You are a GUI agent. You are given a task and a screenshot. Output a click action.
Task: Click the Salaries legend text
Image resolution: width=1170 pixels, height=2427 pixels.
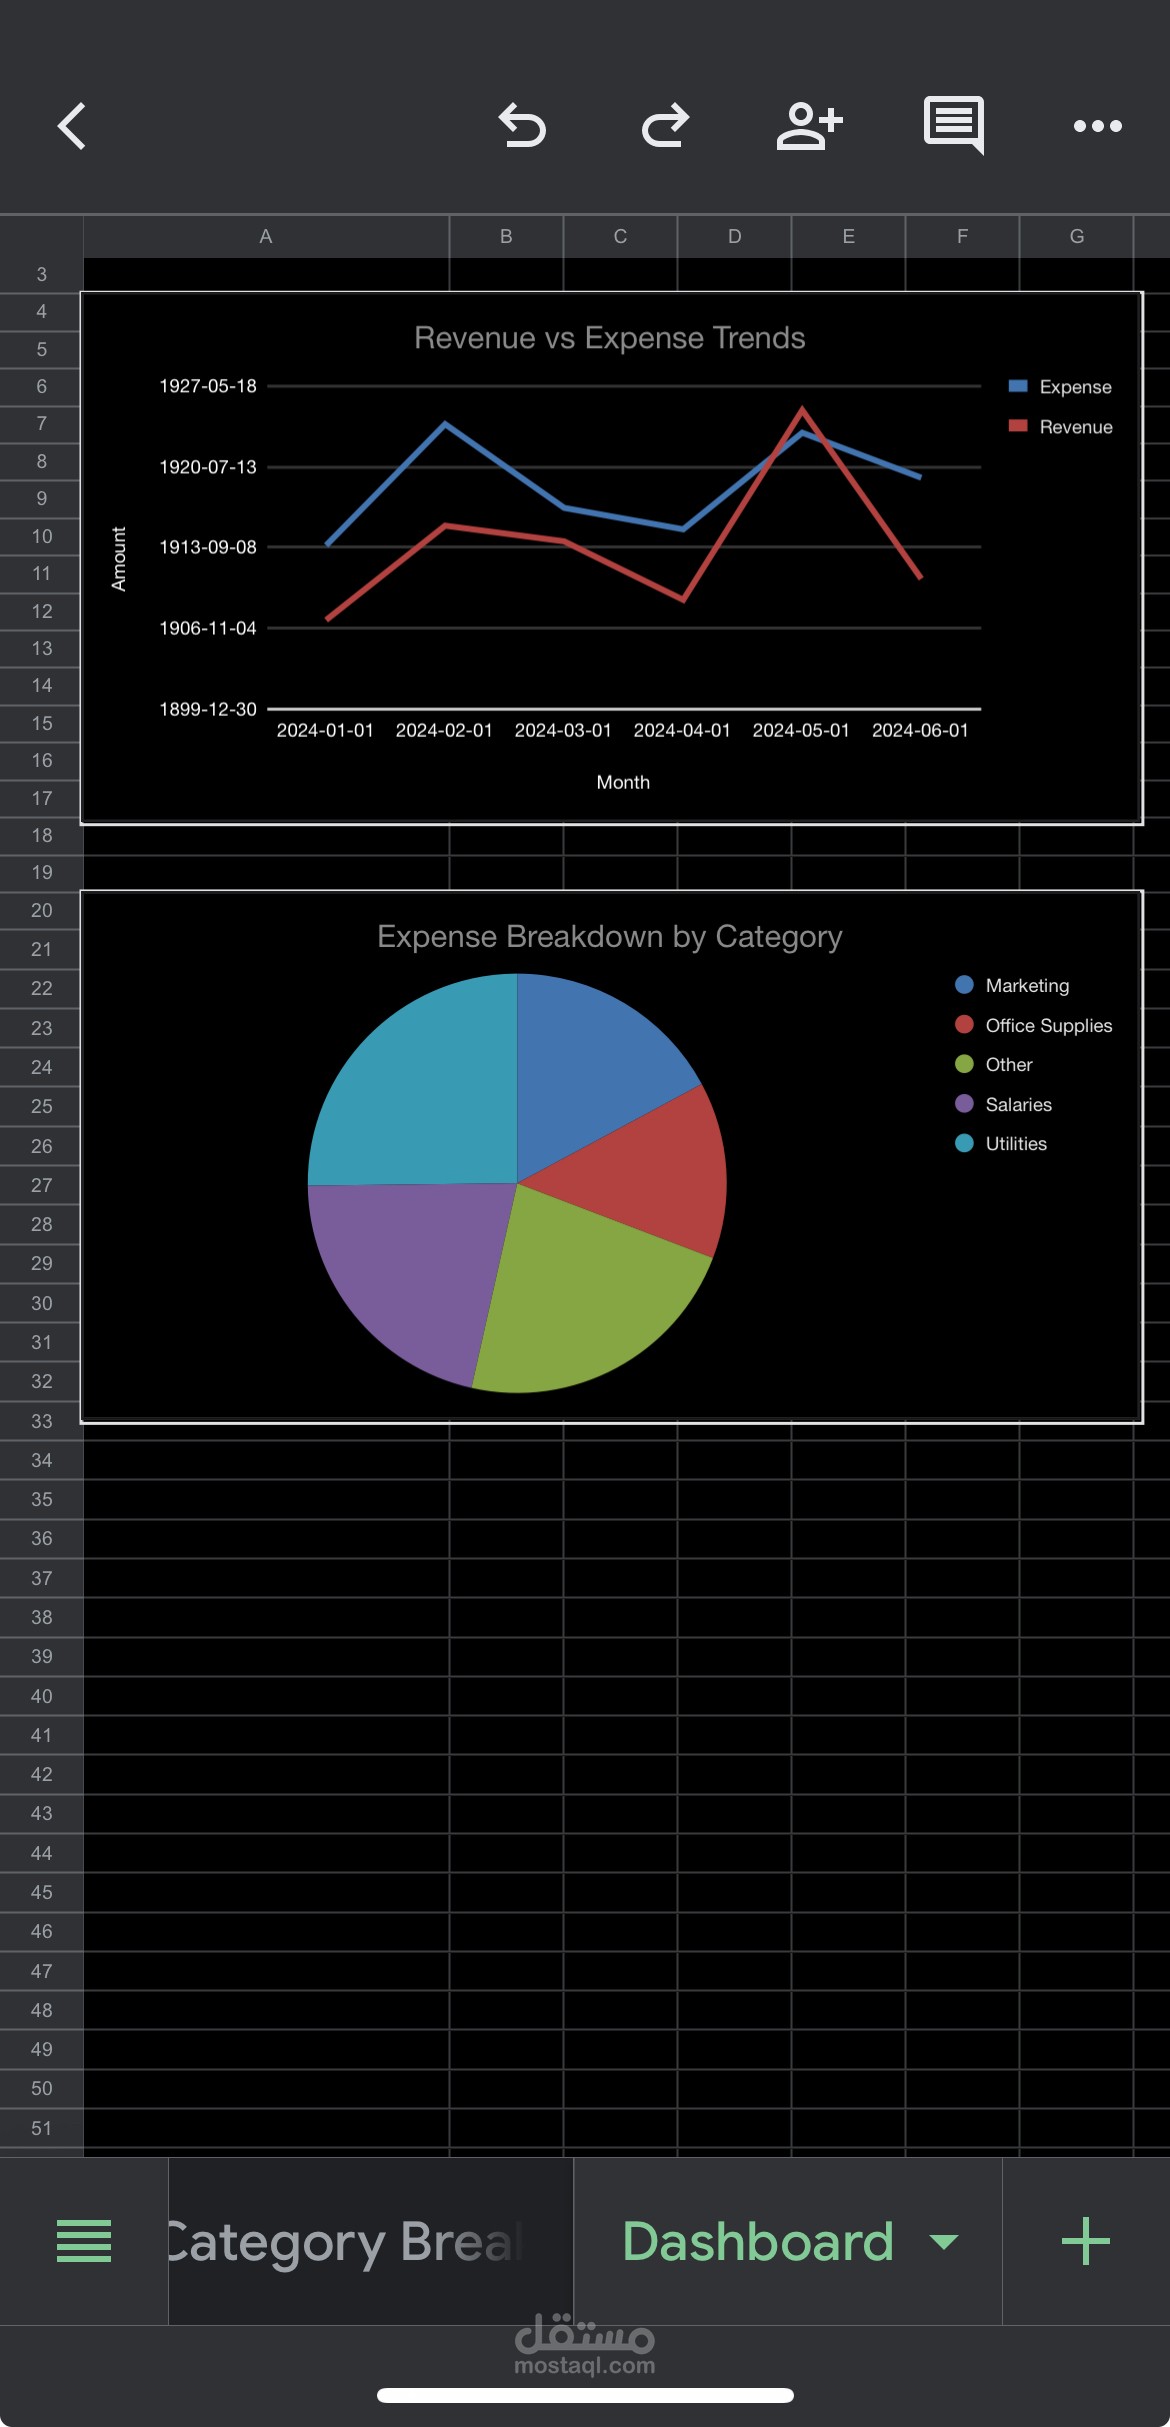[x=1018, y=1104]
